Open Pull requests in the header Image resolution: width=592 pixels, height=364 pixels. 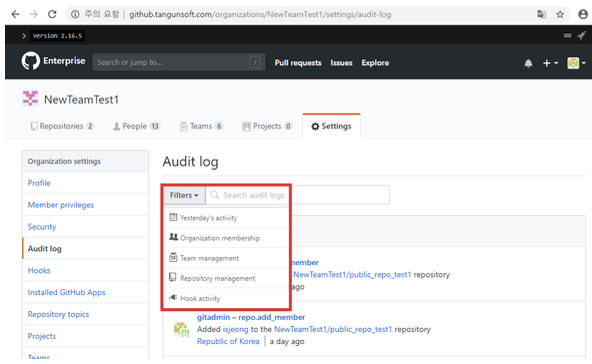point(298,63)
